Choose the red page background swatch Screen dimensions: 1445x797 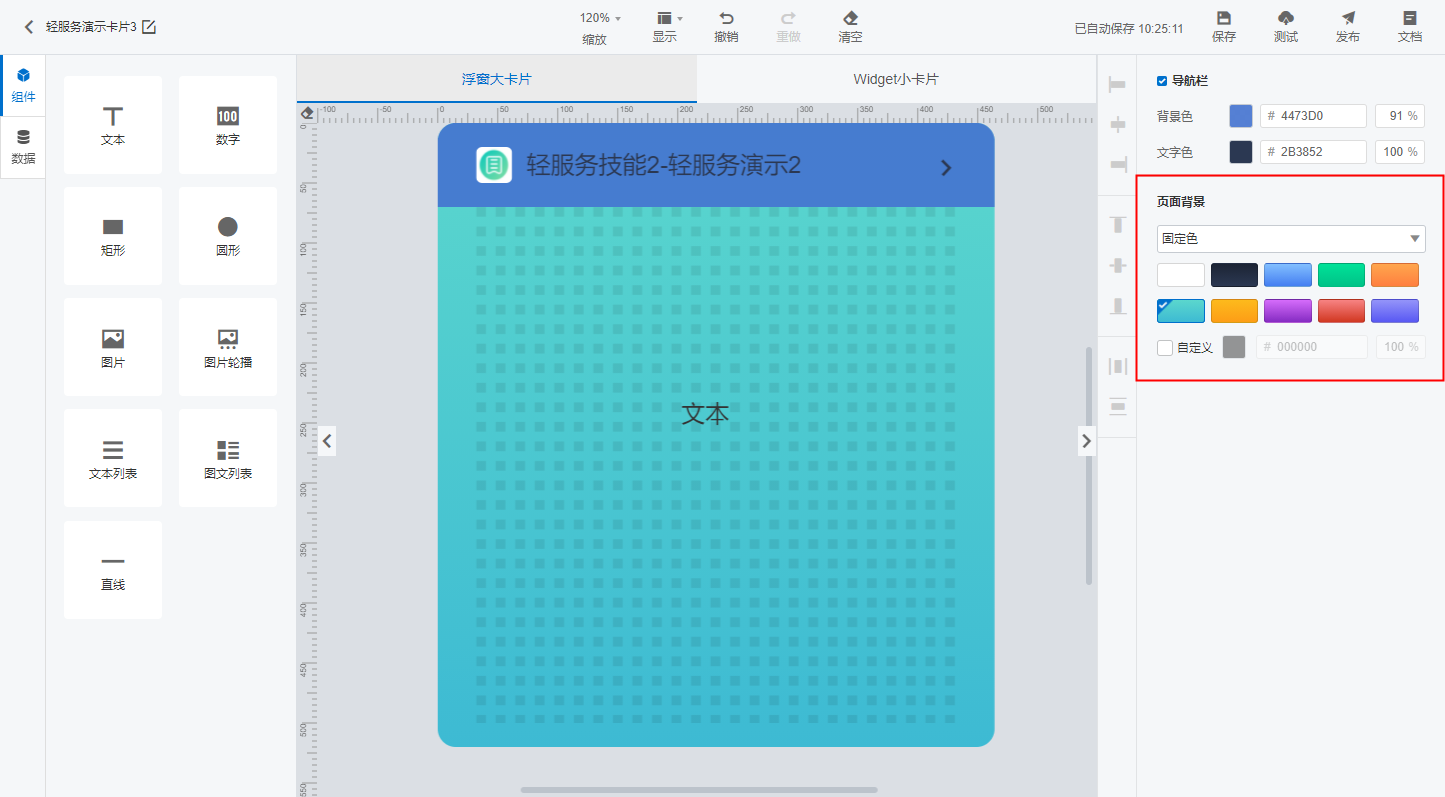coord(1341,311)
